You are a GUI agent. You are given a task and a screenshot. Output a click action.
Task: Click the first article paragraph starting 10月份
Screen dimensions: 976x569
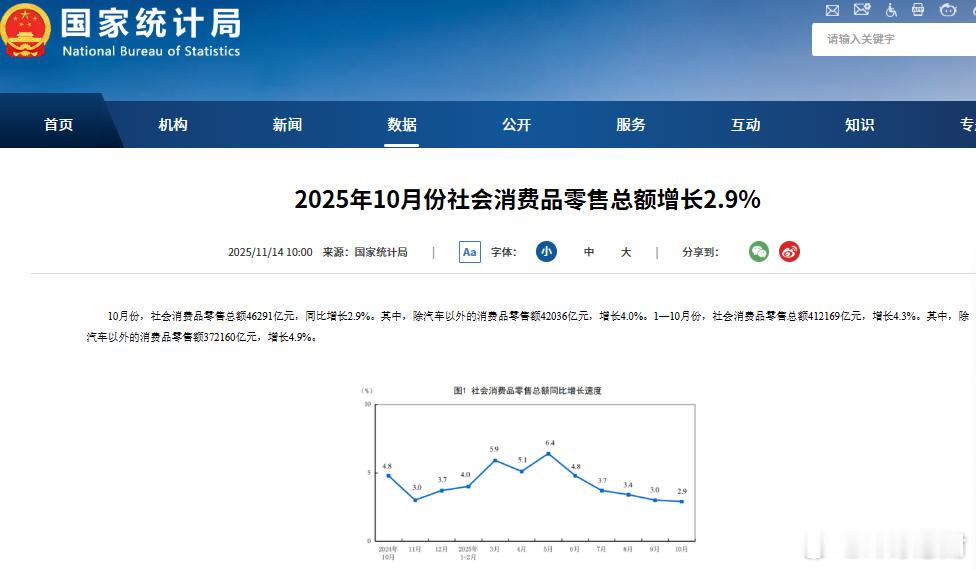528,327
